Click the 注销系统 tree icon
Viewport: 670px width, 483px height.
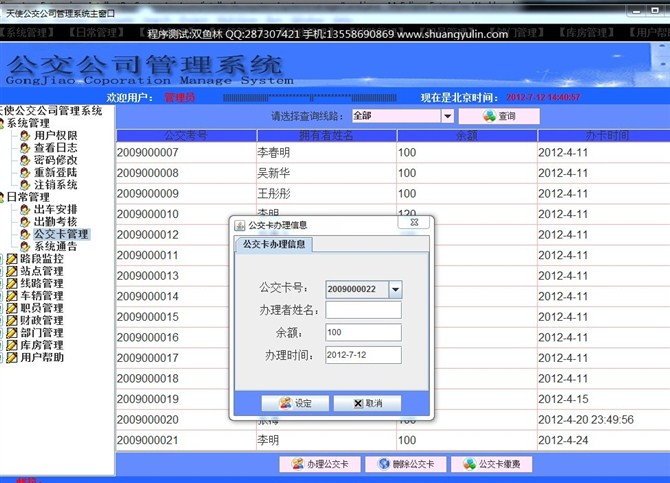pyautogui.click(x=25, y=185)
